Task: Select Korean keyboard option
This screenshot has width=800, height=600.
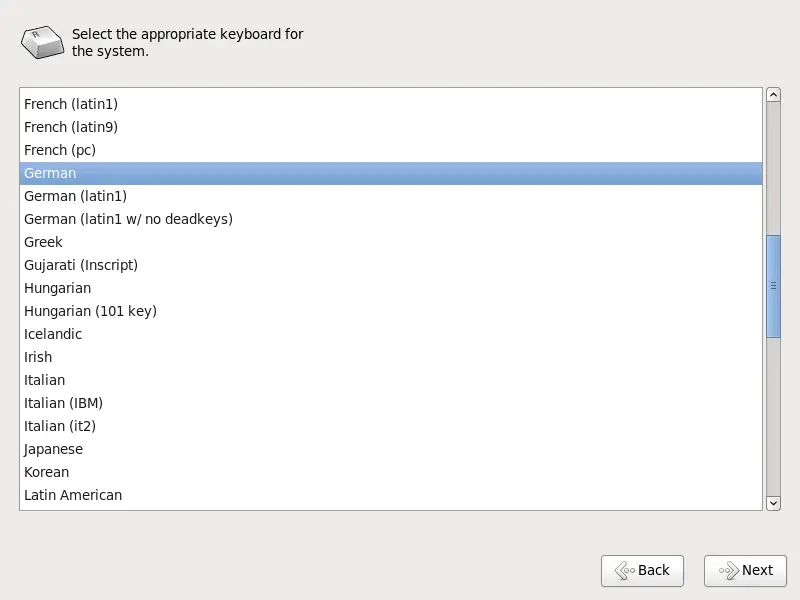Action: [x=391, y=472]
